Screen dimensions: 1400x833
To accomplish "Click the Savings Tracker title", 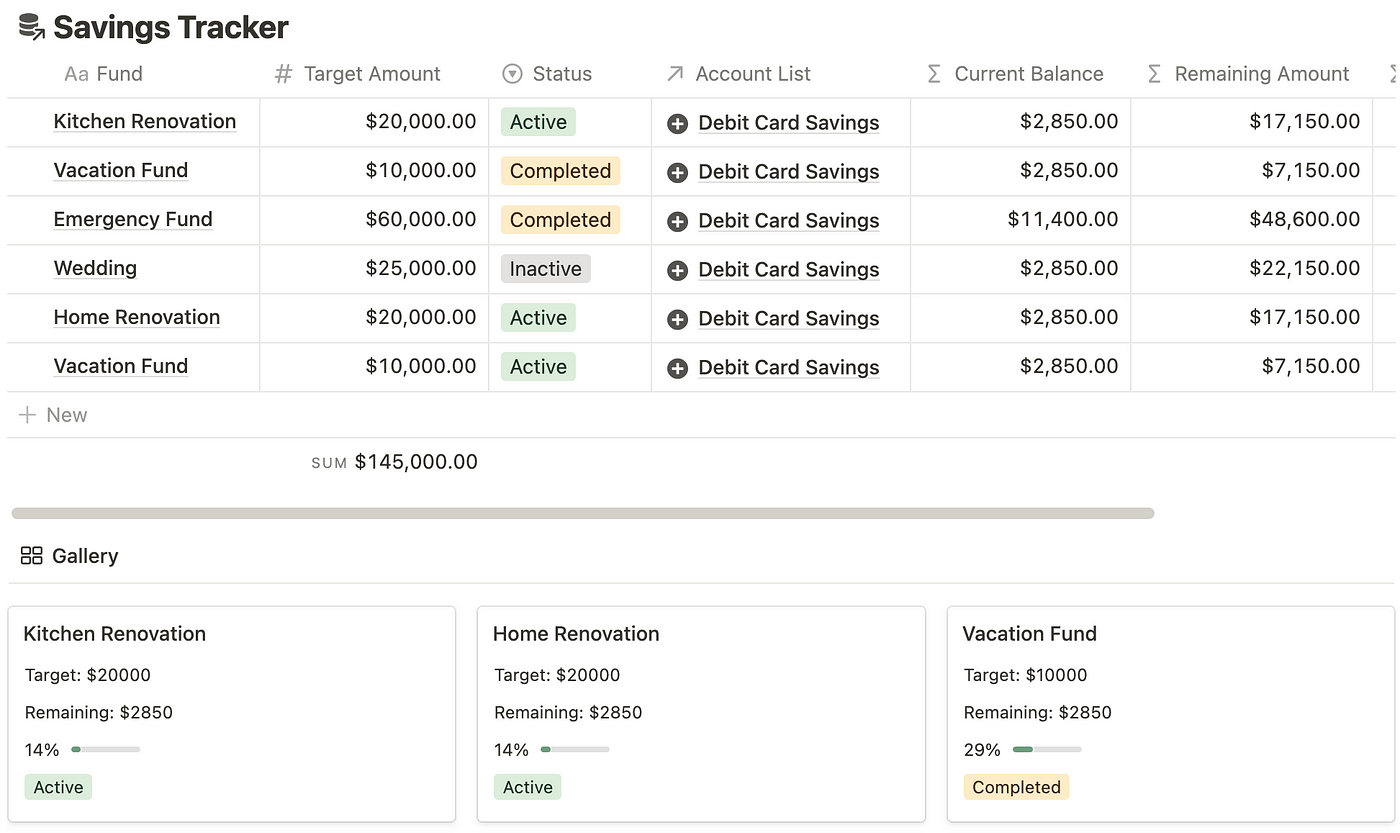I will point(171,27).
